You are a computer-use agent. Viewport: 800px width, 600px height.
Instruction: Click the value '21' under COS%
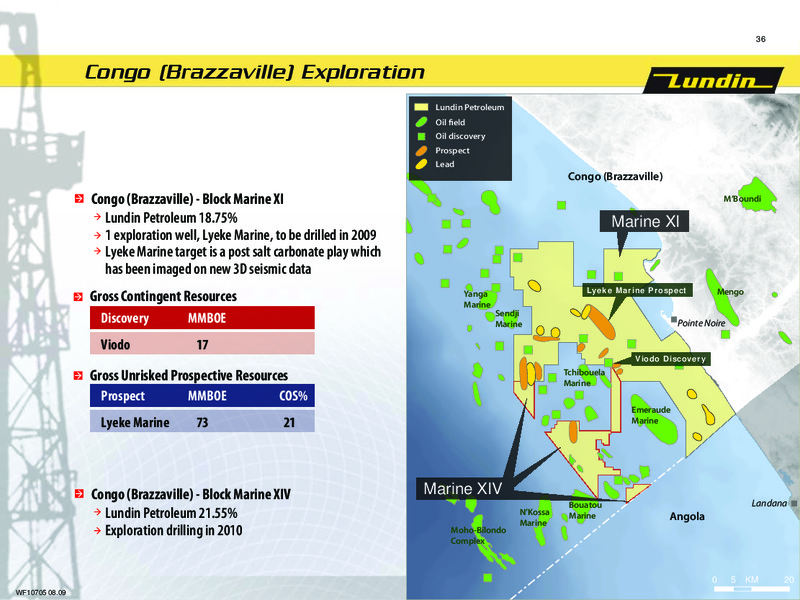click(289, 423)
